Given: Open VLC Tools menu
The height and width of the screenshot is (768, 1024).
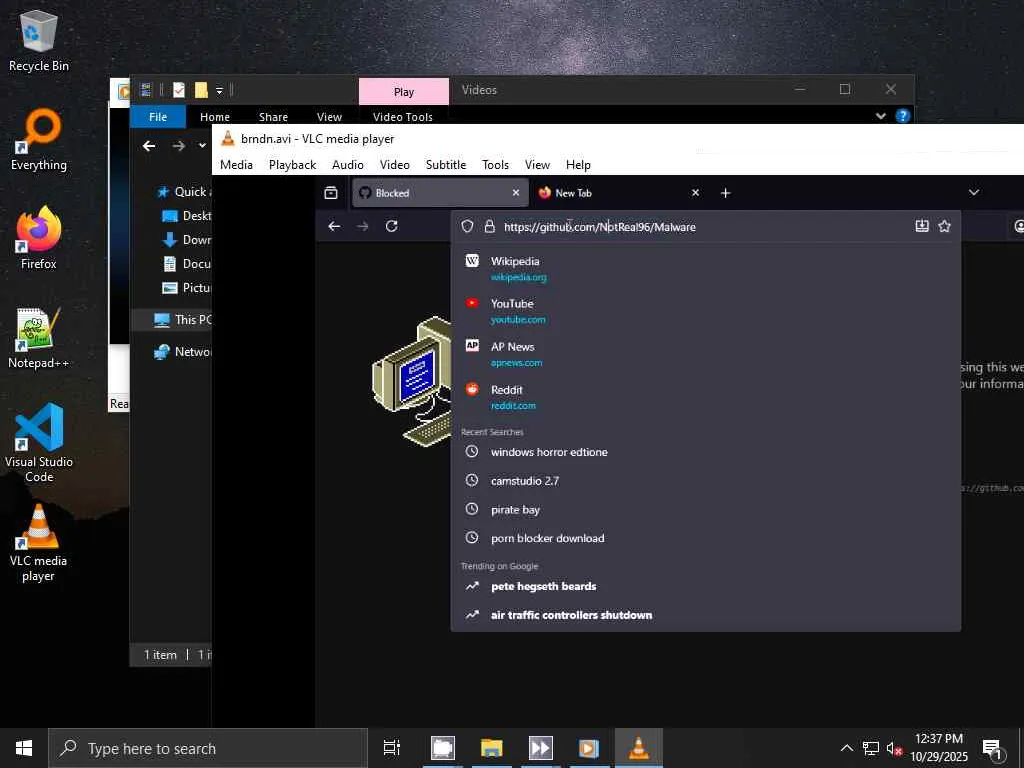Looking at the screenshot, I should pyautogui.click(x=495, y=165).
